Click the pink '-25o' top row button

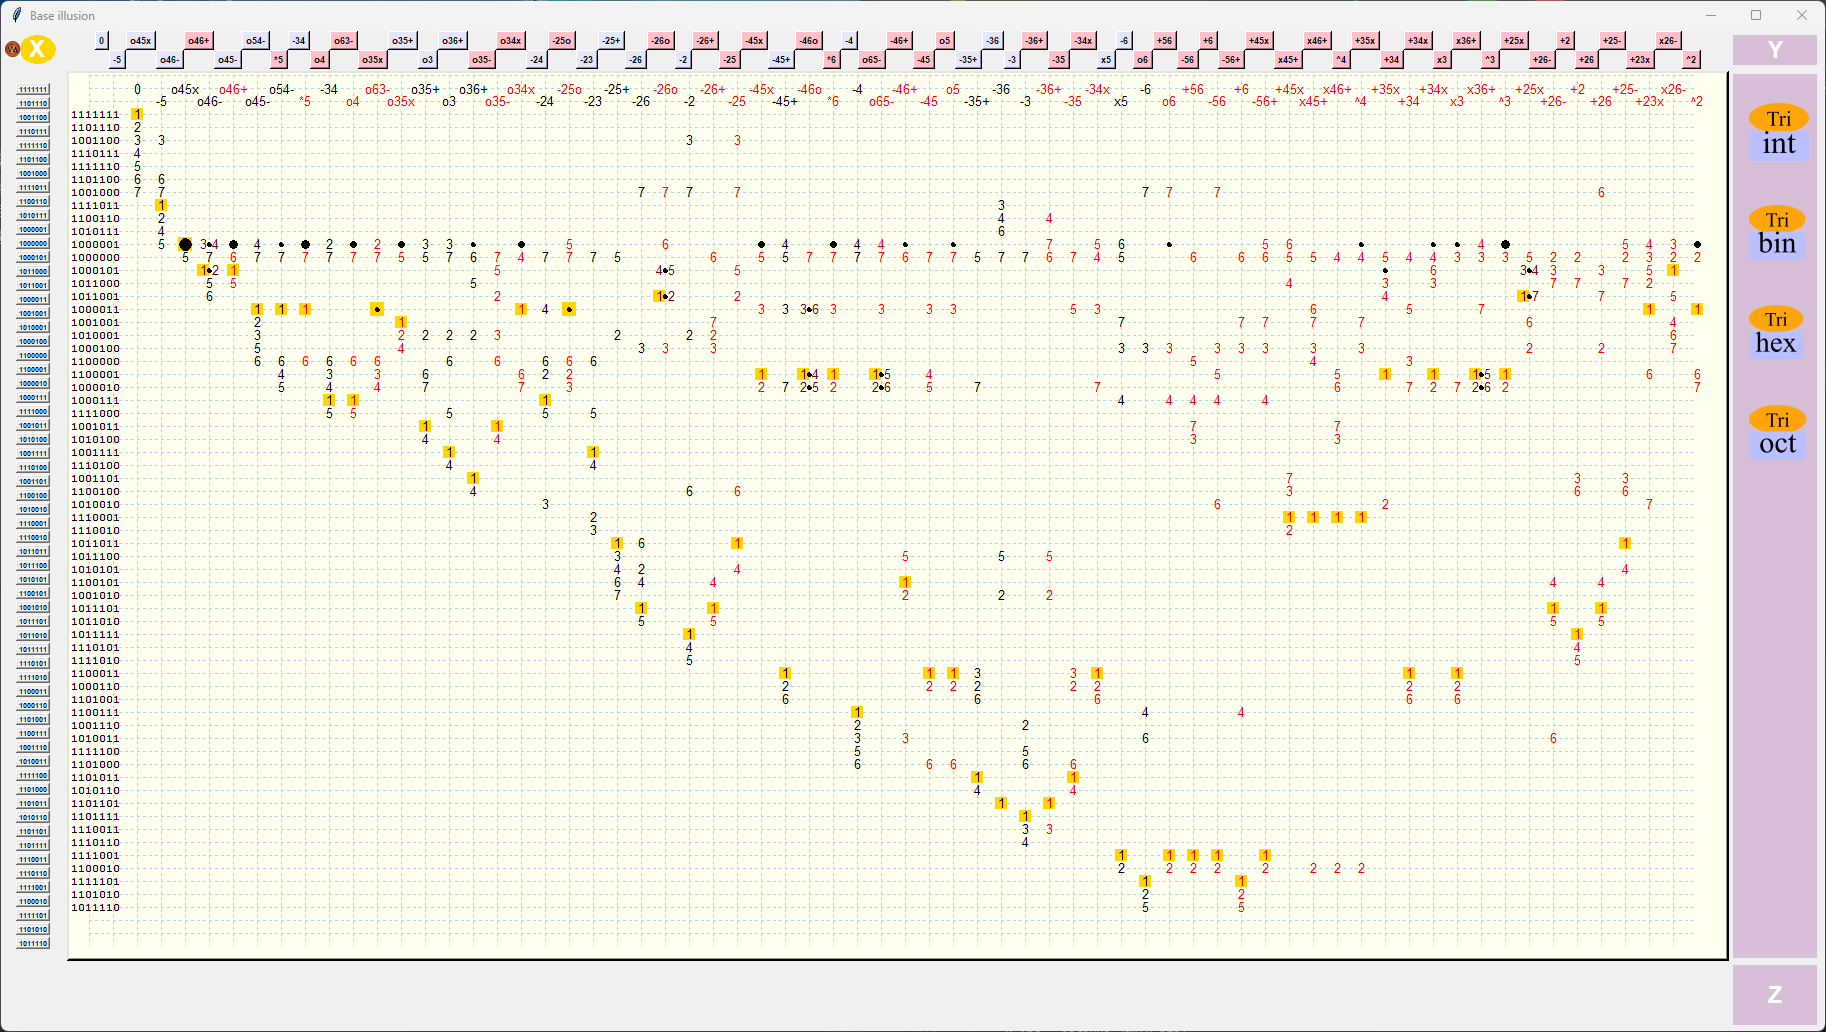click(562, 40)
